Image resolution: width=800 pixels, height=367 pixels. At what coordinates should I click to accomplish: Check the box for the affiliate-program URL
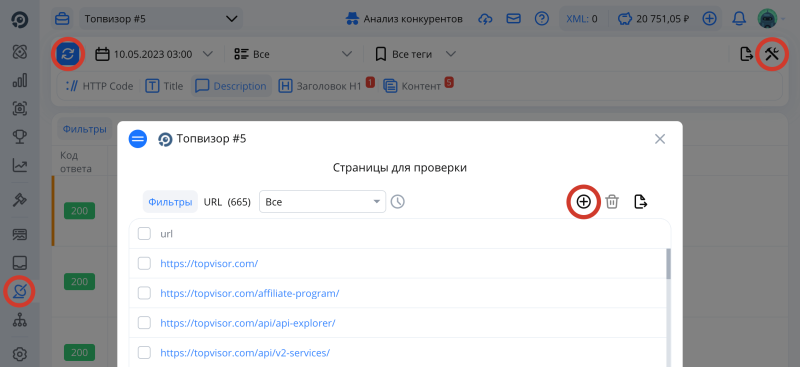point(144,293)
